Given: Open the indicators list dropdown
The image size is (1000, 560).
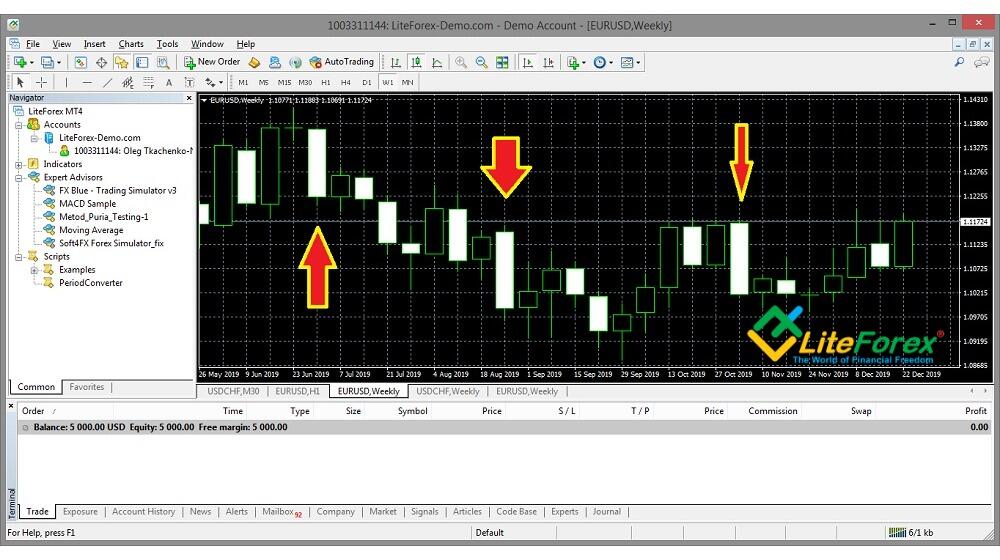Looking at the screenshot, I should pos(576,62).
